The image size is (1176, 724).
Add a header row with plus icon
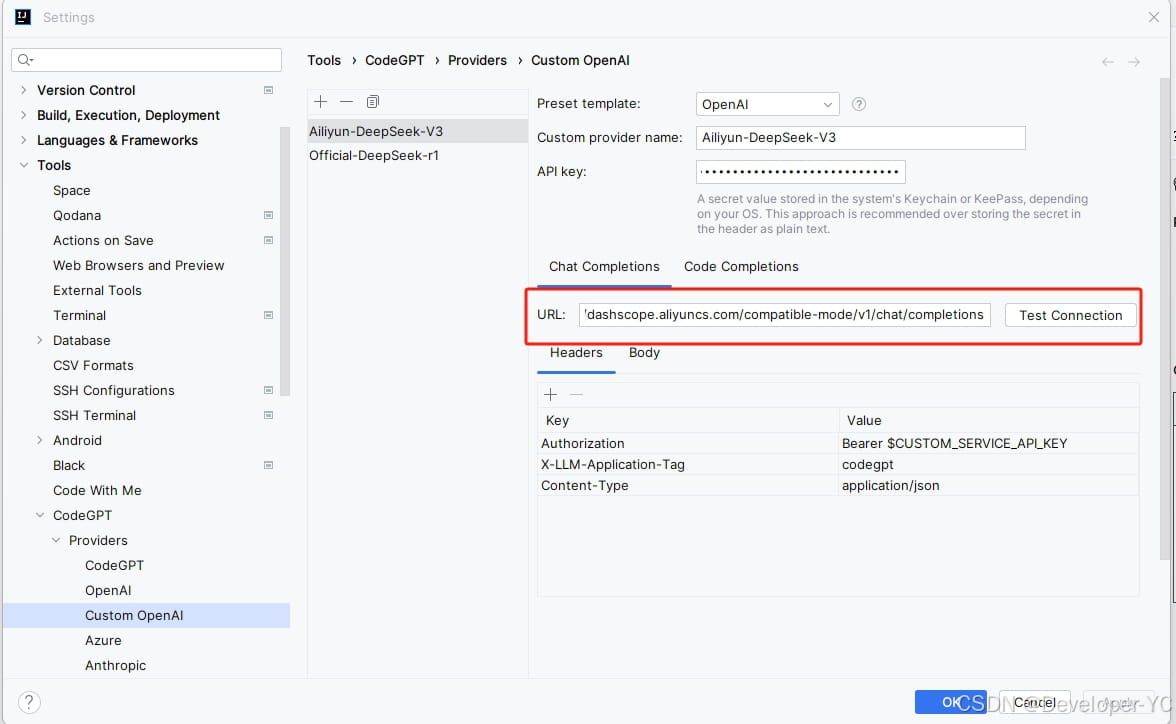(x=550, y=395)
